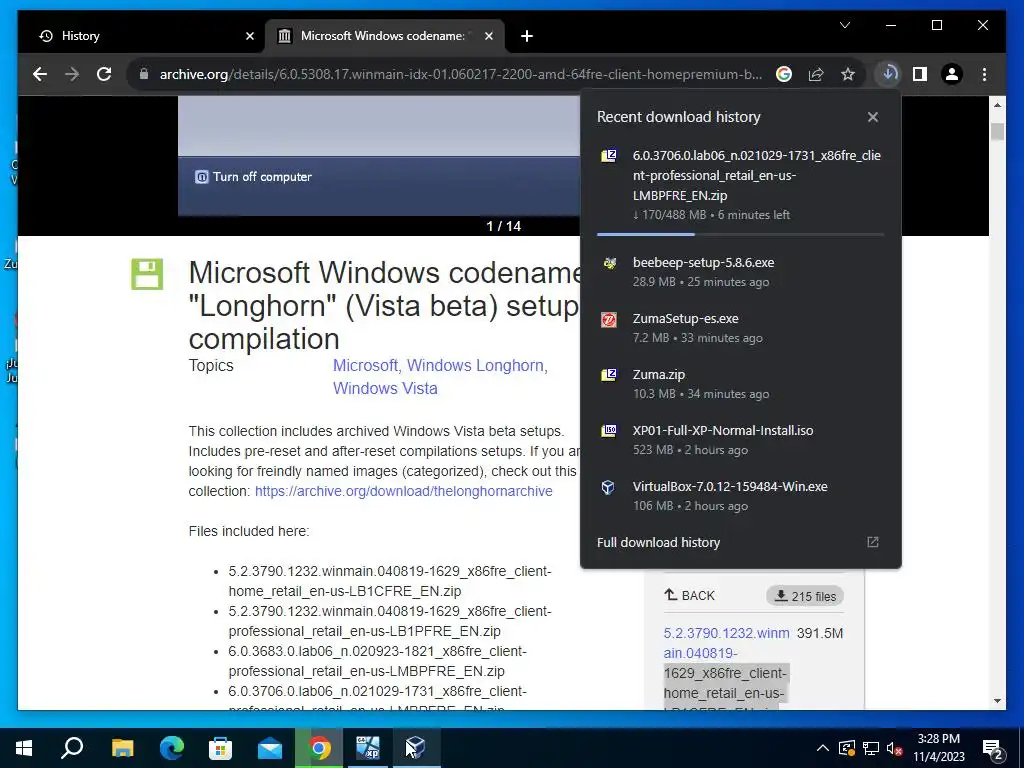The width and height of the screenshot is (1024, 768).
Task: Select the in-progress LMBPFRE_EN.zip download
Action: 741,185
